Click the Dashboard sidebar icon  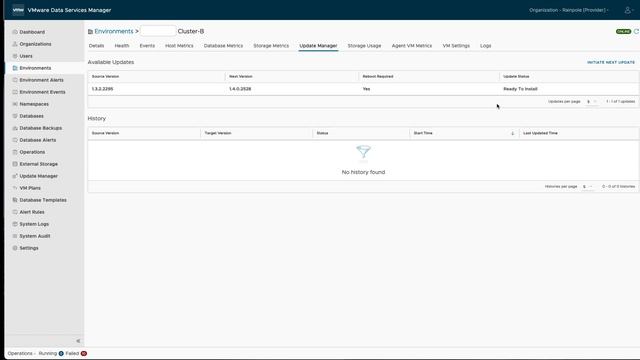coord(15,32)
